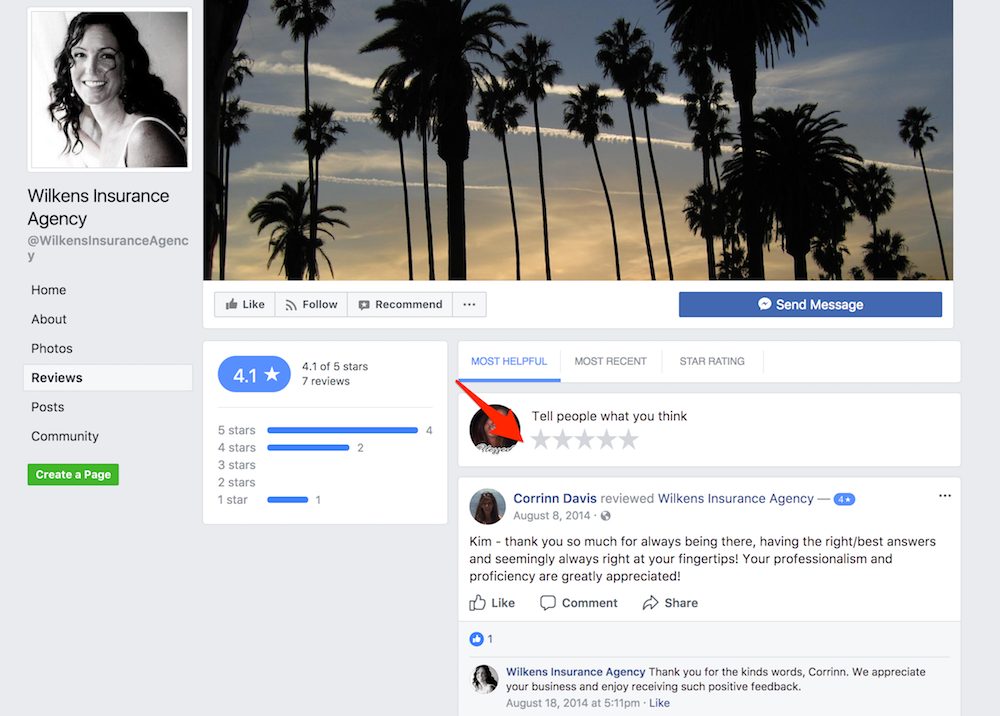This screenshot has width=1000, height=716.
Task: Open Reviews in the left sidebar
Action: [108, 377]
